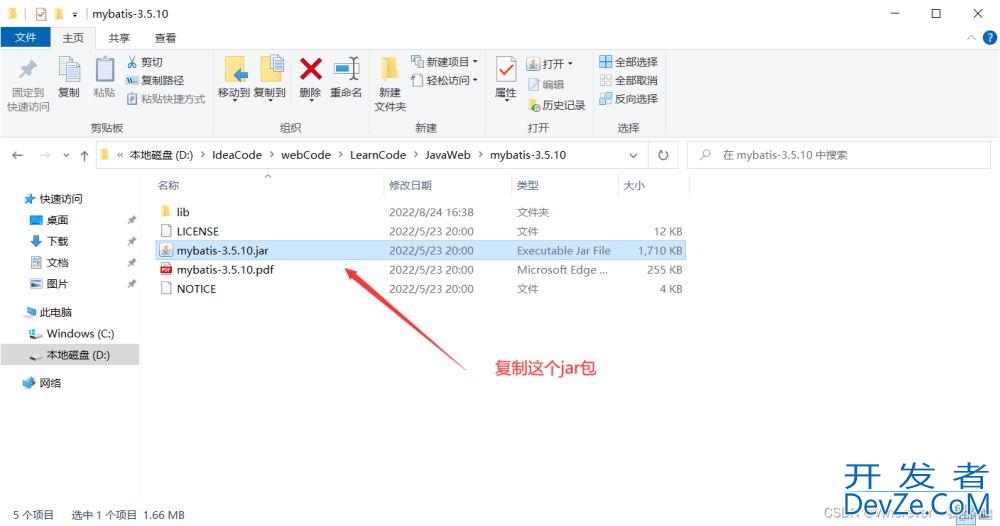Screen dimensions: 1000x526
Task: Click the search box for mybatis-3.5.10
Action: click(x=838, y=155)
